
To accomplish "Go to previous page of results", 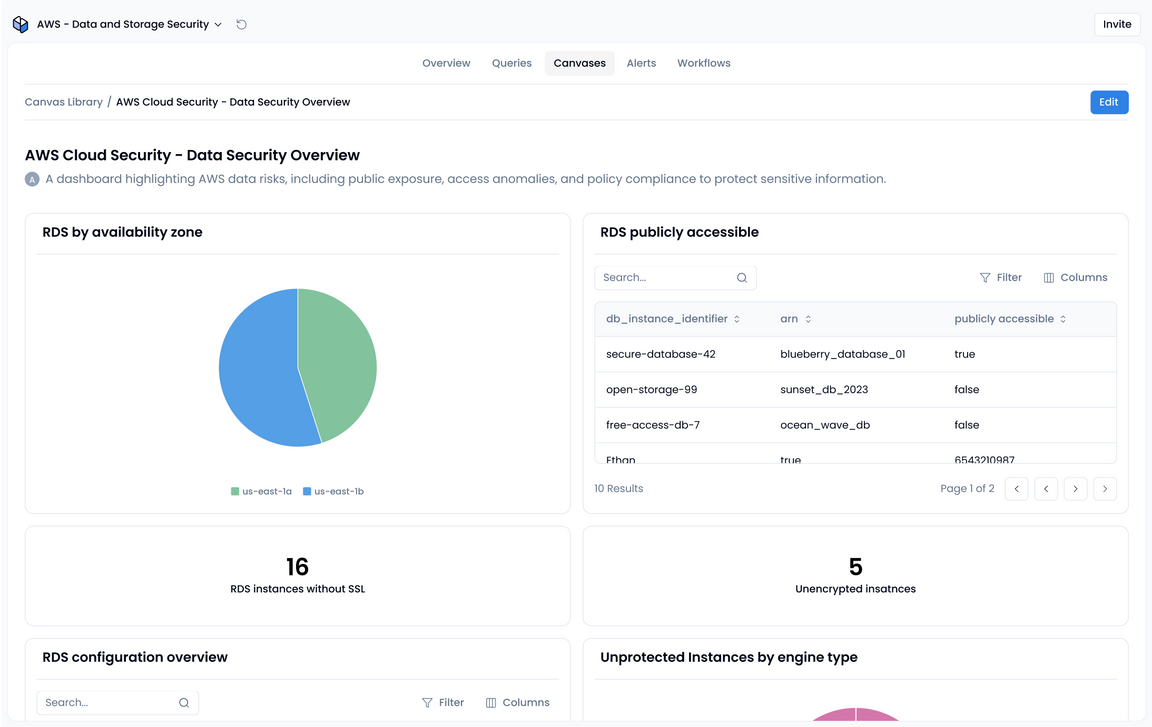I will click(1045, 489).
